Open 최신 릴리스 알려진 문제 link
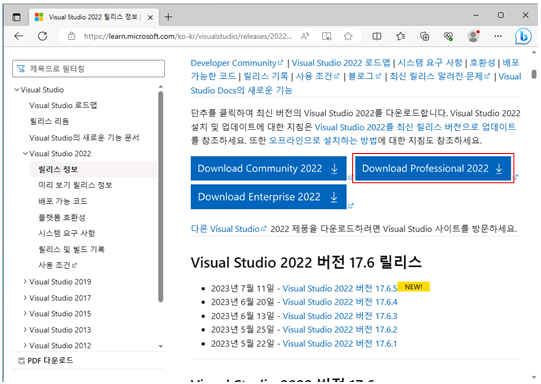The image size is (541, 384). [x=439, y=76]
